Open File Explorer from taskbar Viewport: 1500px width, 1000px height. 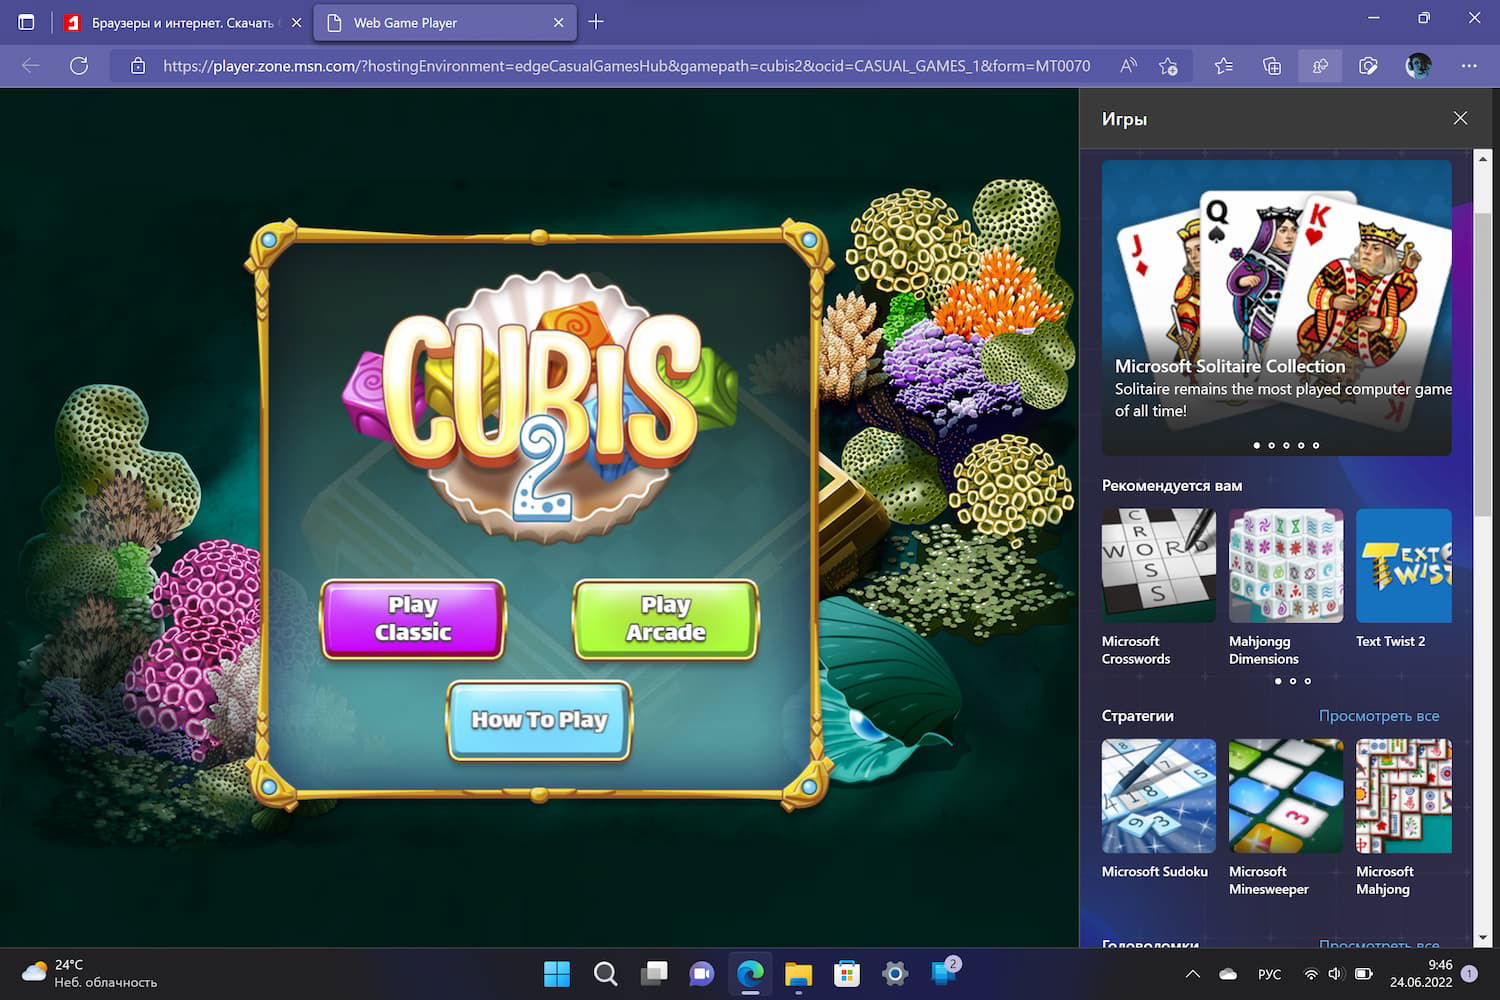(x=798, y=973)
